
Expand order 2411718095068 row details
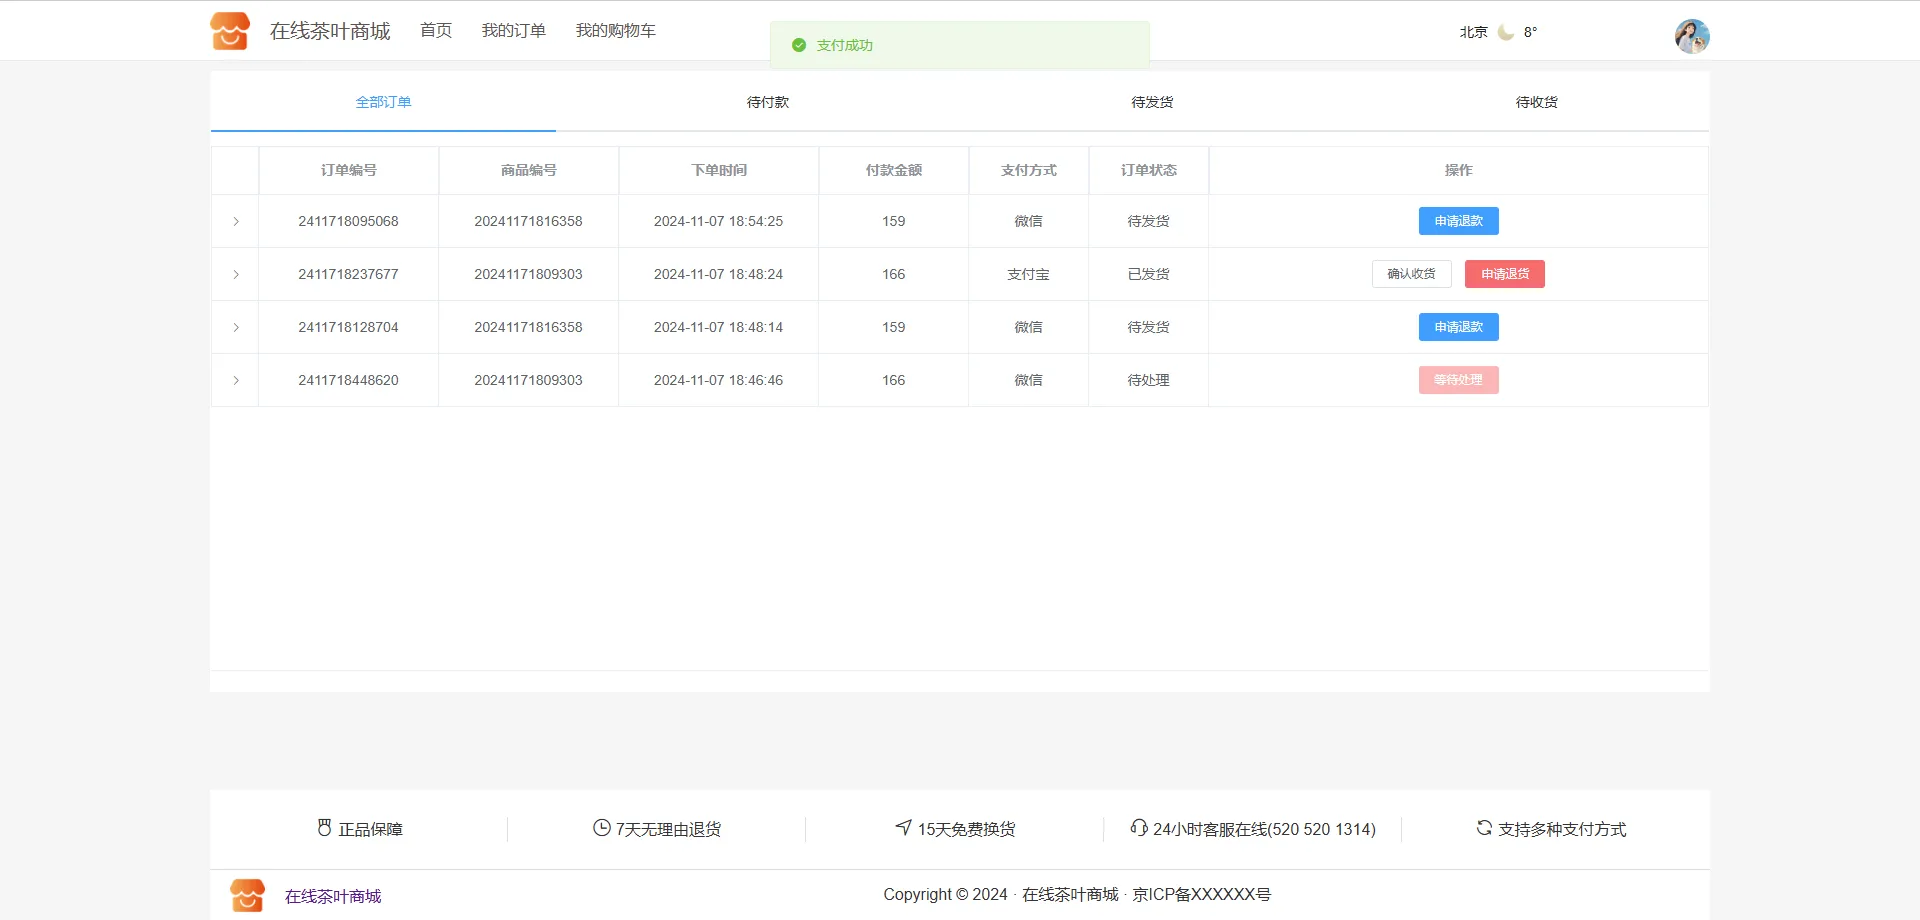pos(236,221)
